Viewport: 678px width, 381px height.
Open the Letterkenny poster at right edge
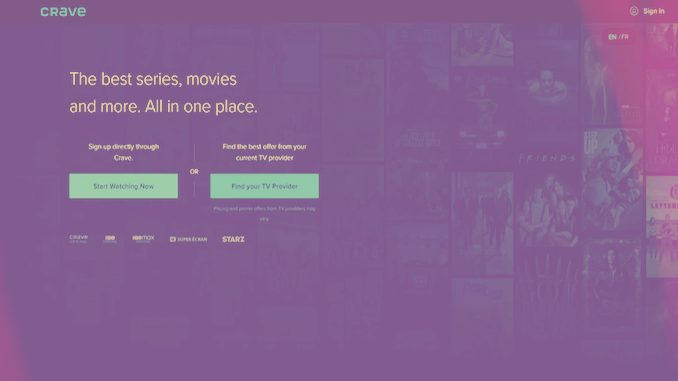(662, 227)
